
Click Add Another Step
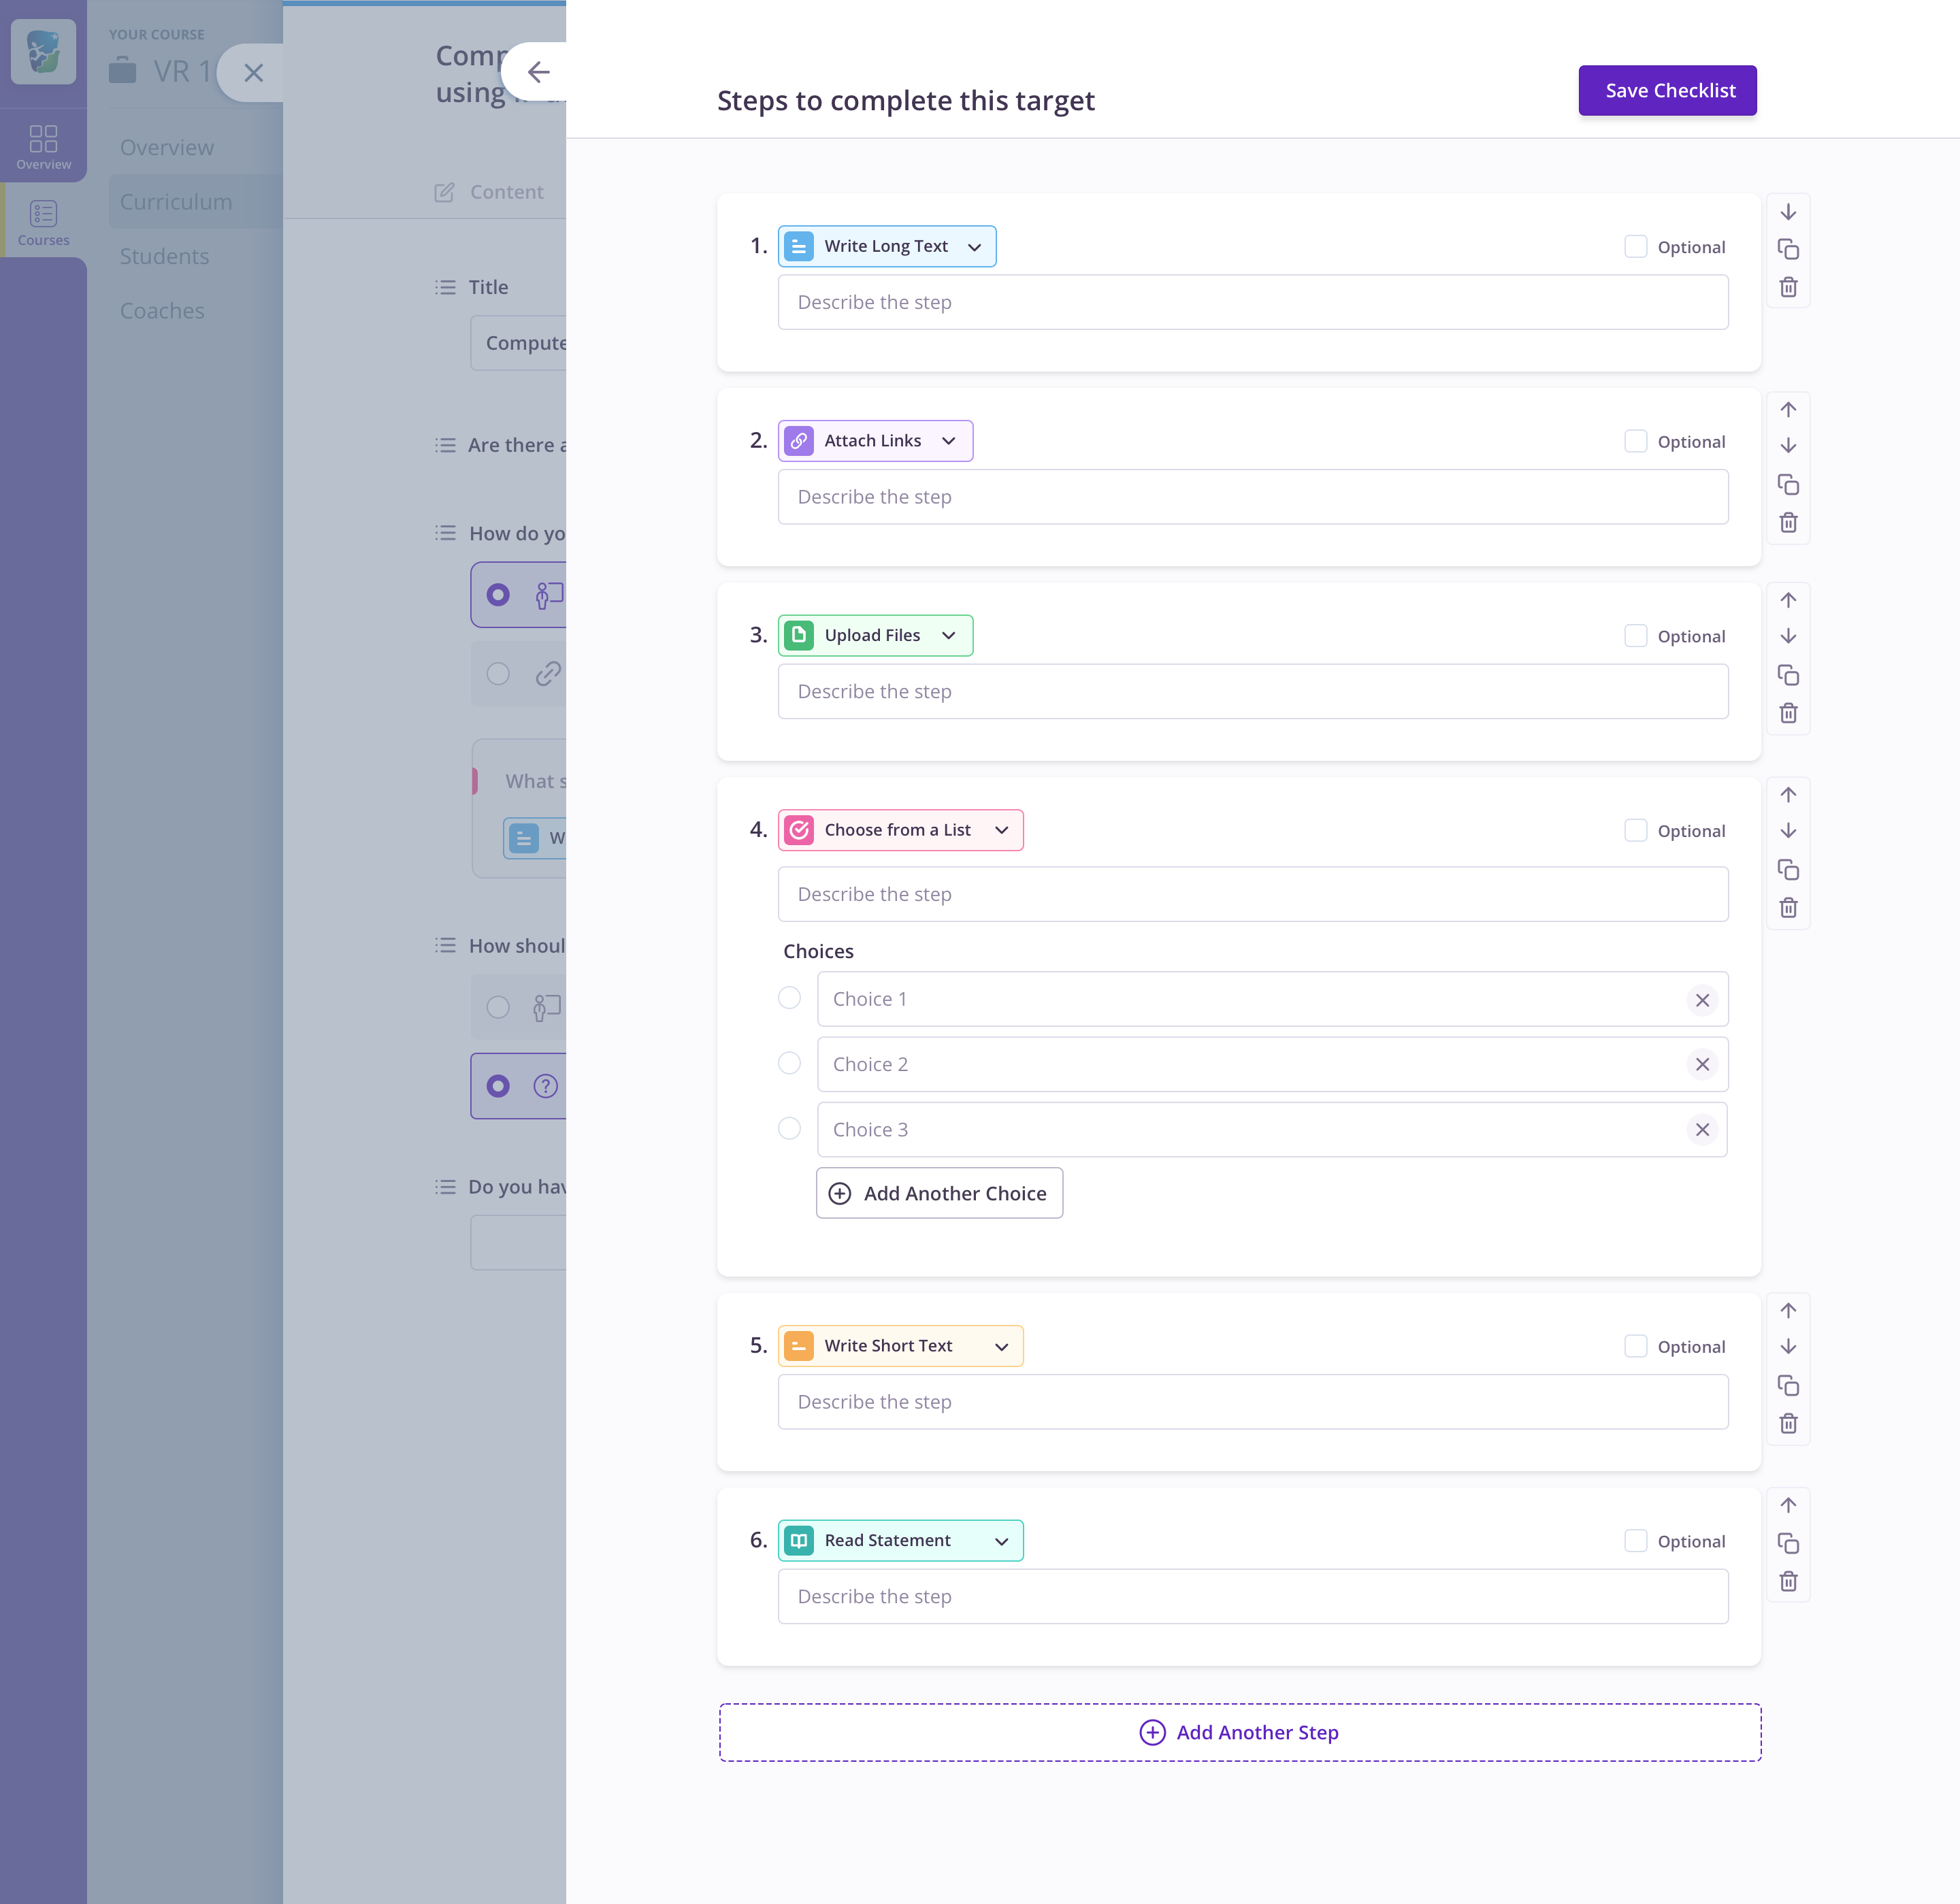pyautogui.click(x=1239, y=1732)
